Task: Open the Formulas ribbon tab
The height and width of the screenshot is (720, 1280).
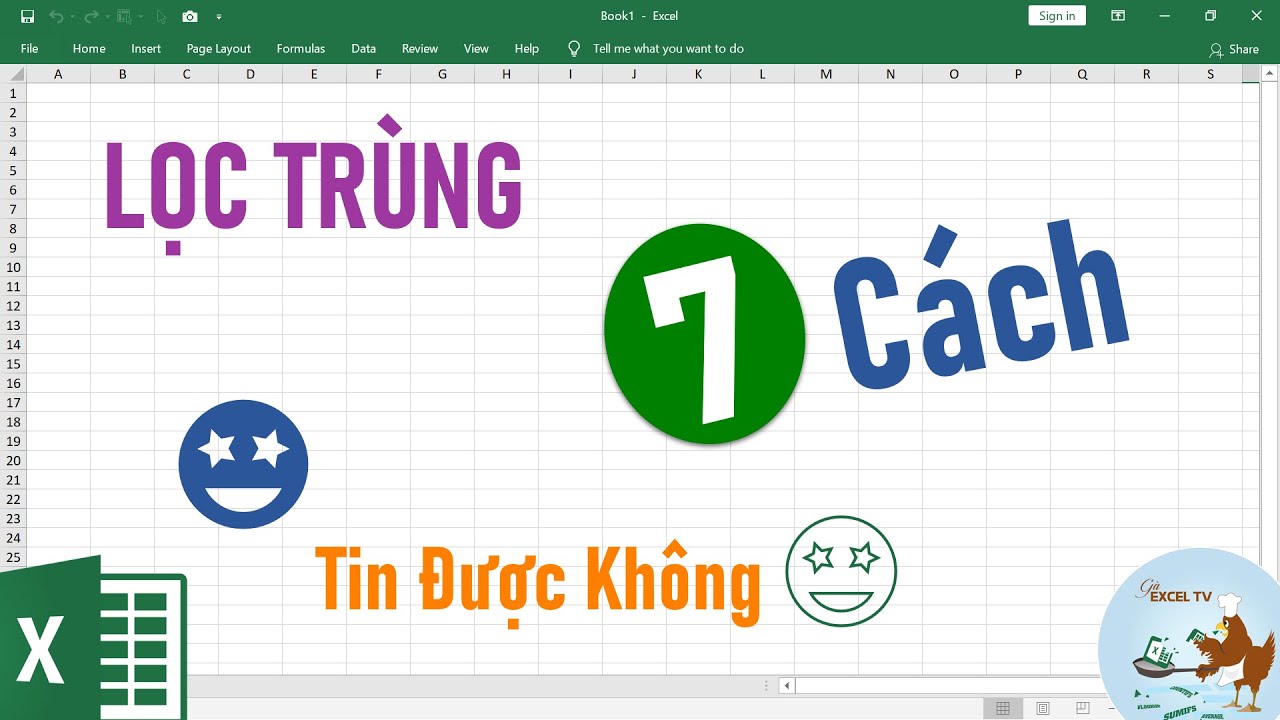Action: click(301, 48)
